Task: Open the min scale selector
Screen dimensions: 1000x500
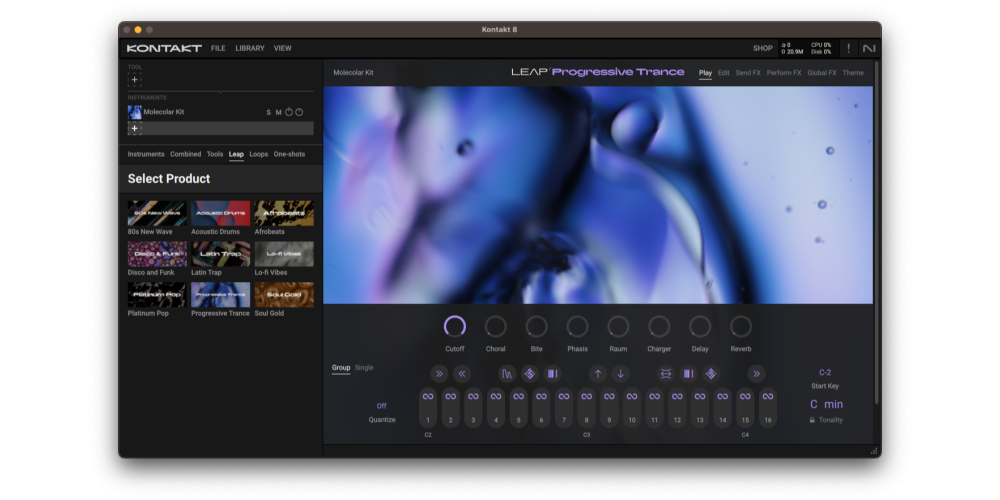Action: [834, 404]
